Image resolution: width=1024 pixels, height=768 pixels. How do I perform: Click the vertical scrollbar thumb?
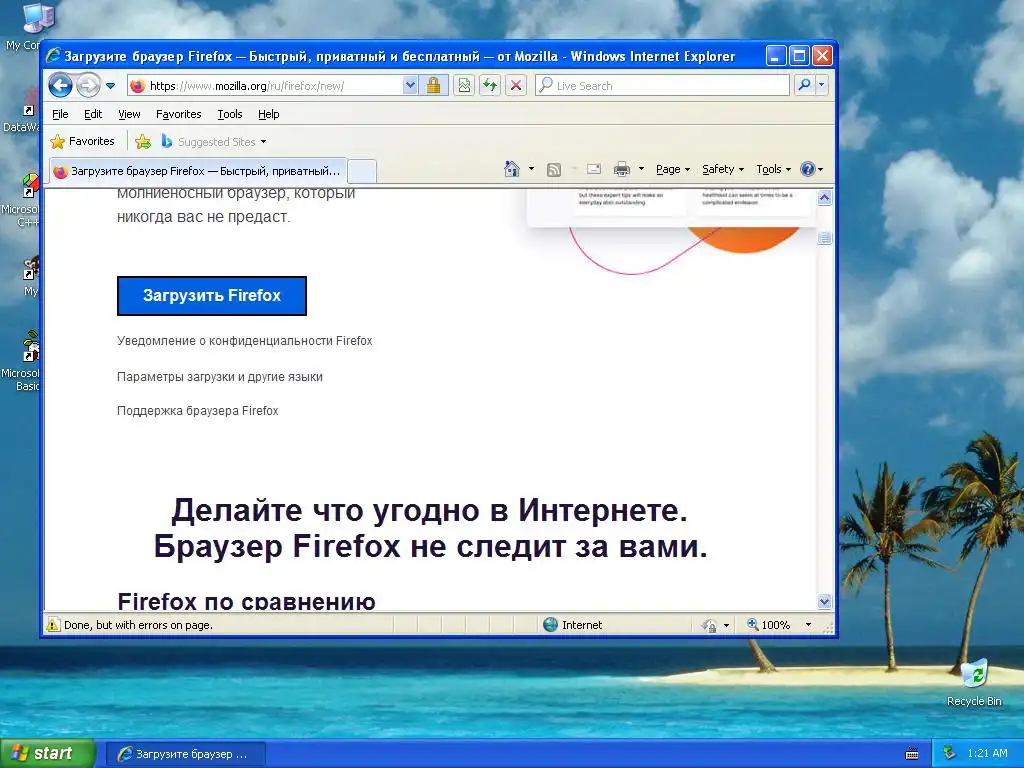pyautogui.click(x=824, y=238)
